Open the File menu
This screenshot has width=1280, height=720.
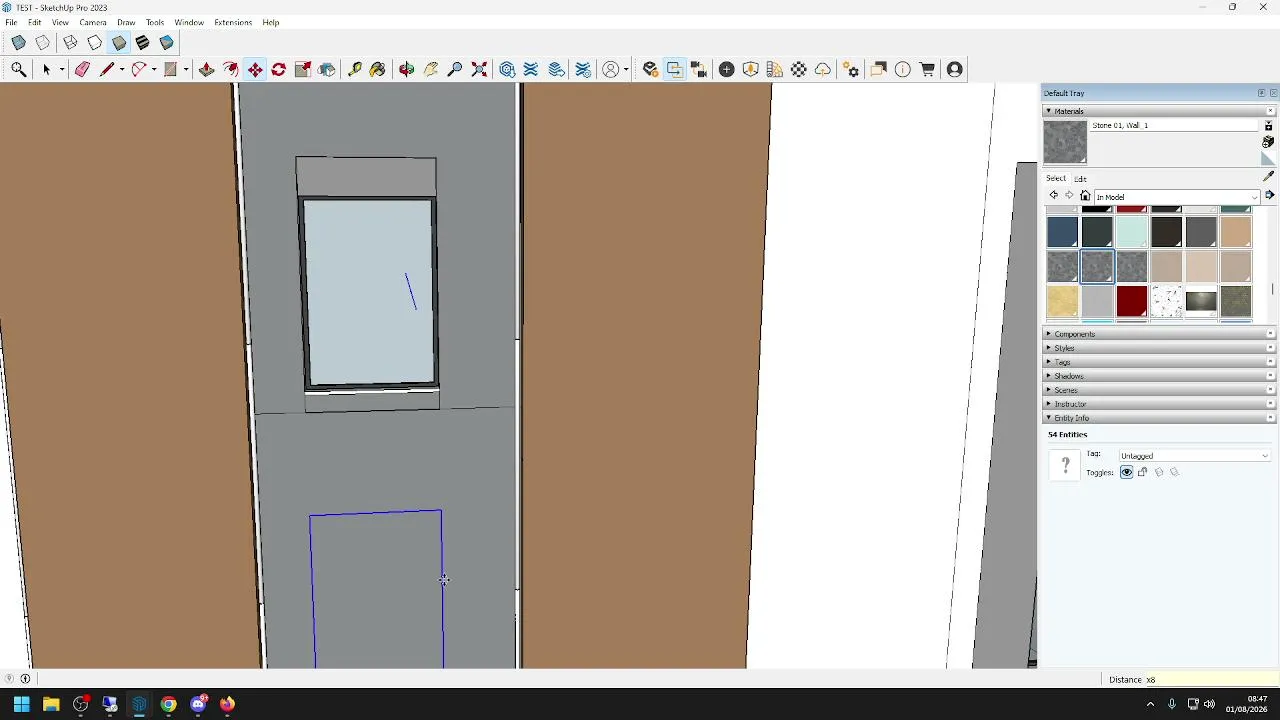(x=11, y=22)
